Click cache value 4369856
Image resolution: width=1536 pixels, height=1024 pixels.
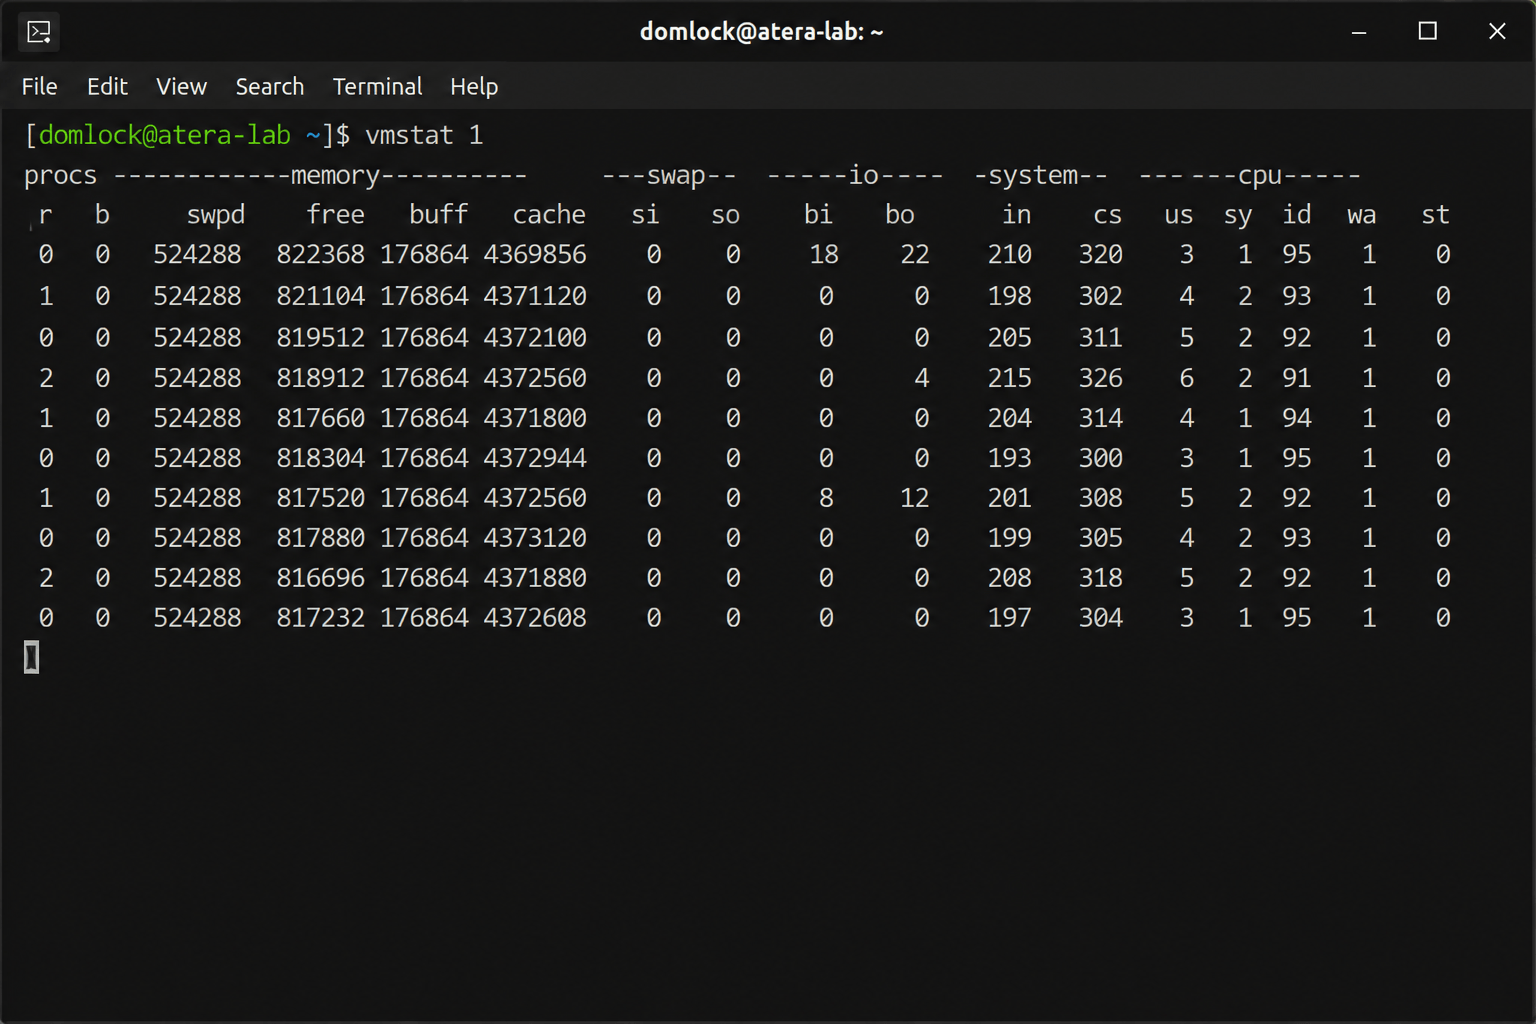pos(535,255)
